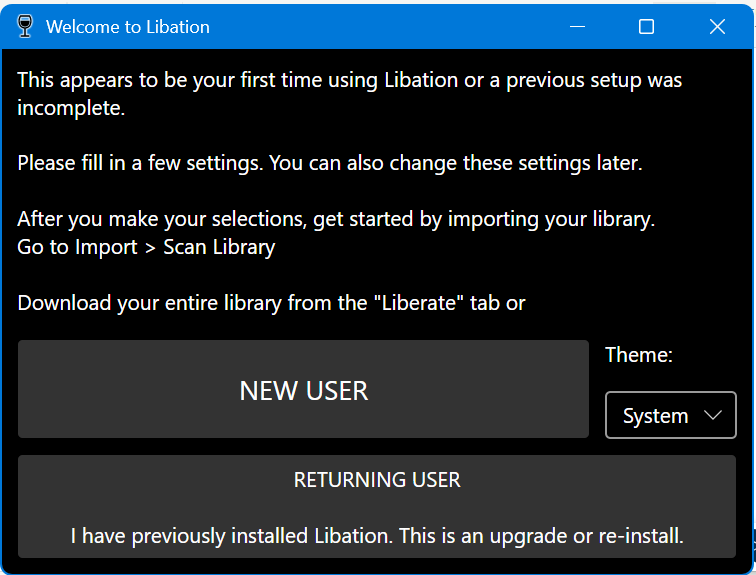Click the 'previously installed Libation' description text

377,536
